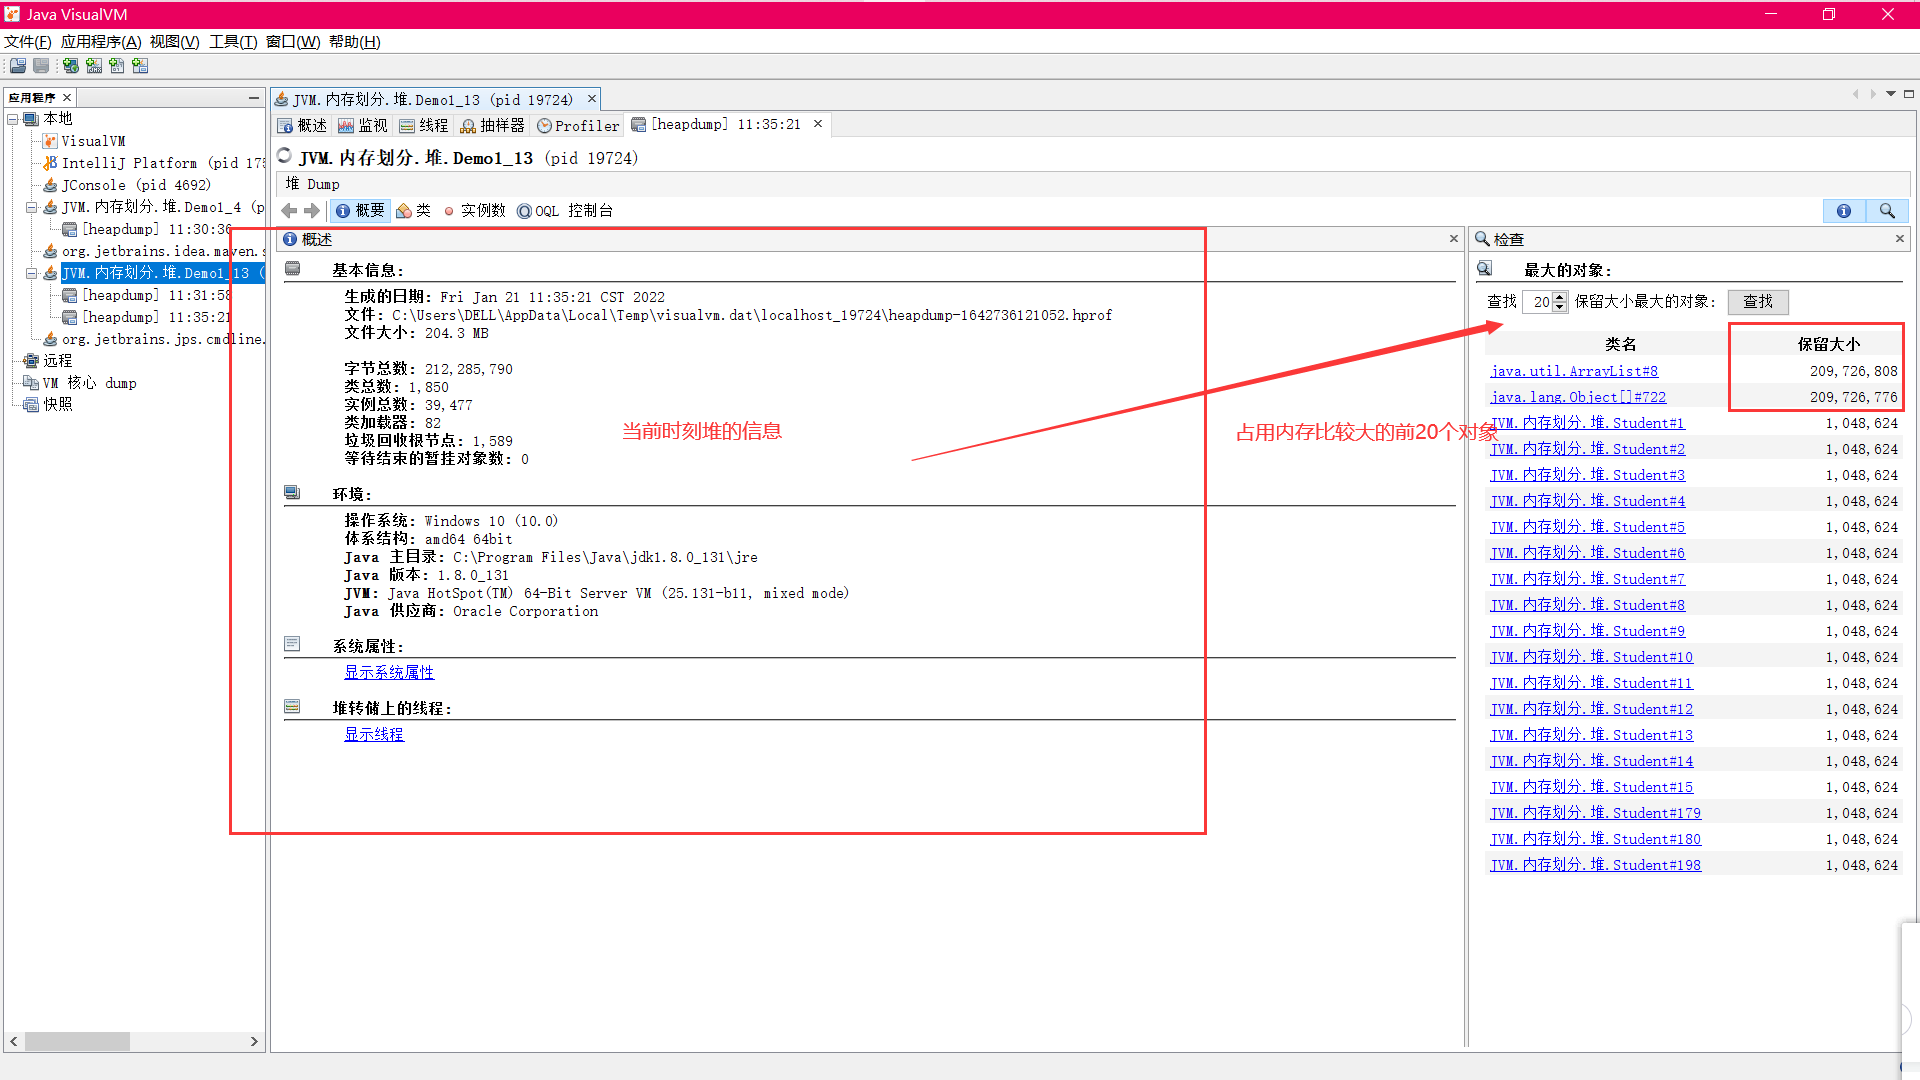Click the Load Snapshot toolbar icon
Image resolution: width=1920 pixels, height=1080 pixels.
18,66
